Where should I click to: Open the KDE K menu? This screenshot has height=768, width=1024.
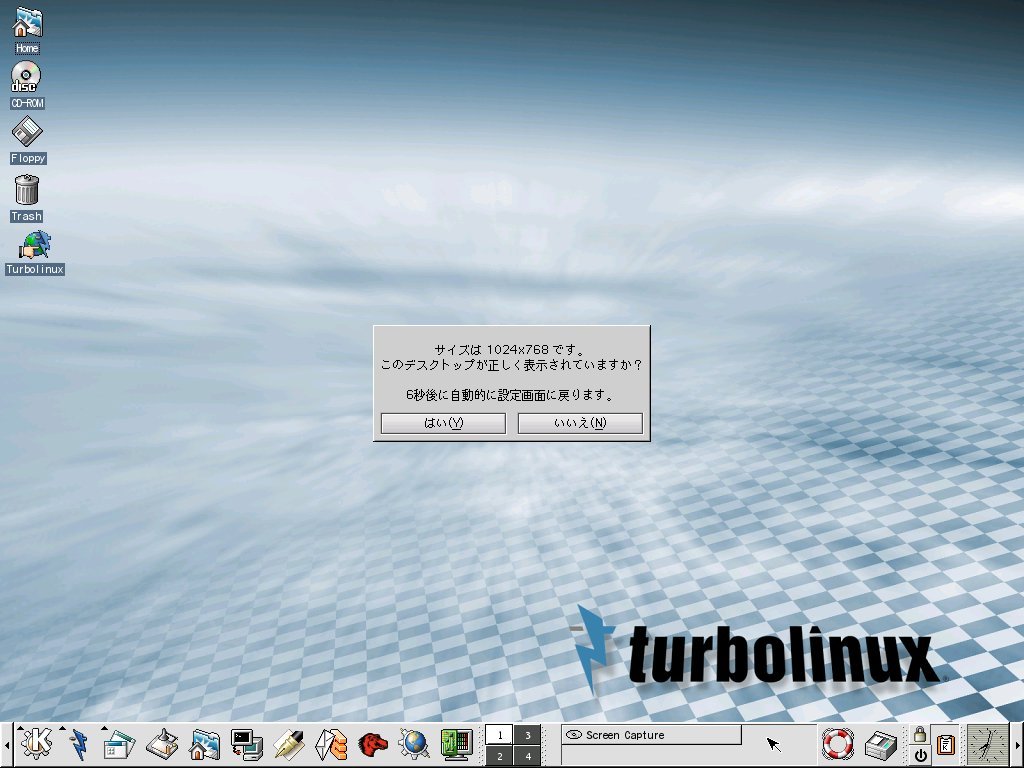click(x=36, y=743)
